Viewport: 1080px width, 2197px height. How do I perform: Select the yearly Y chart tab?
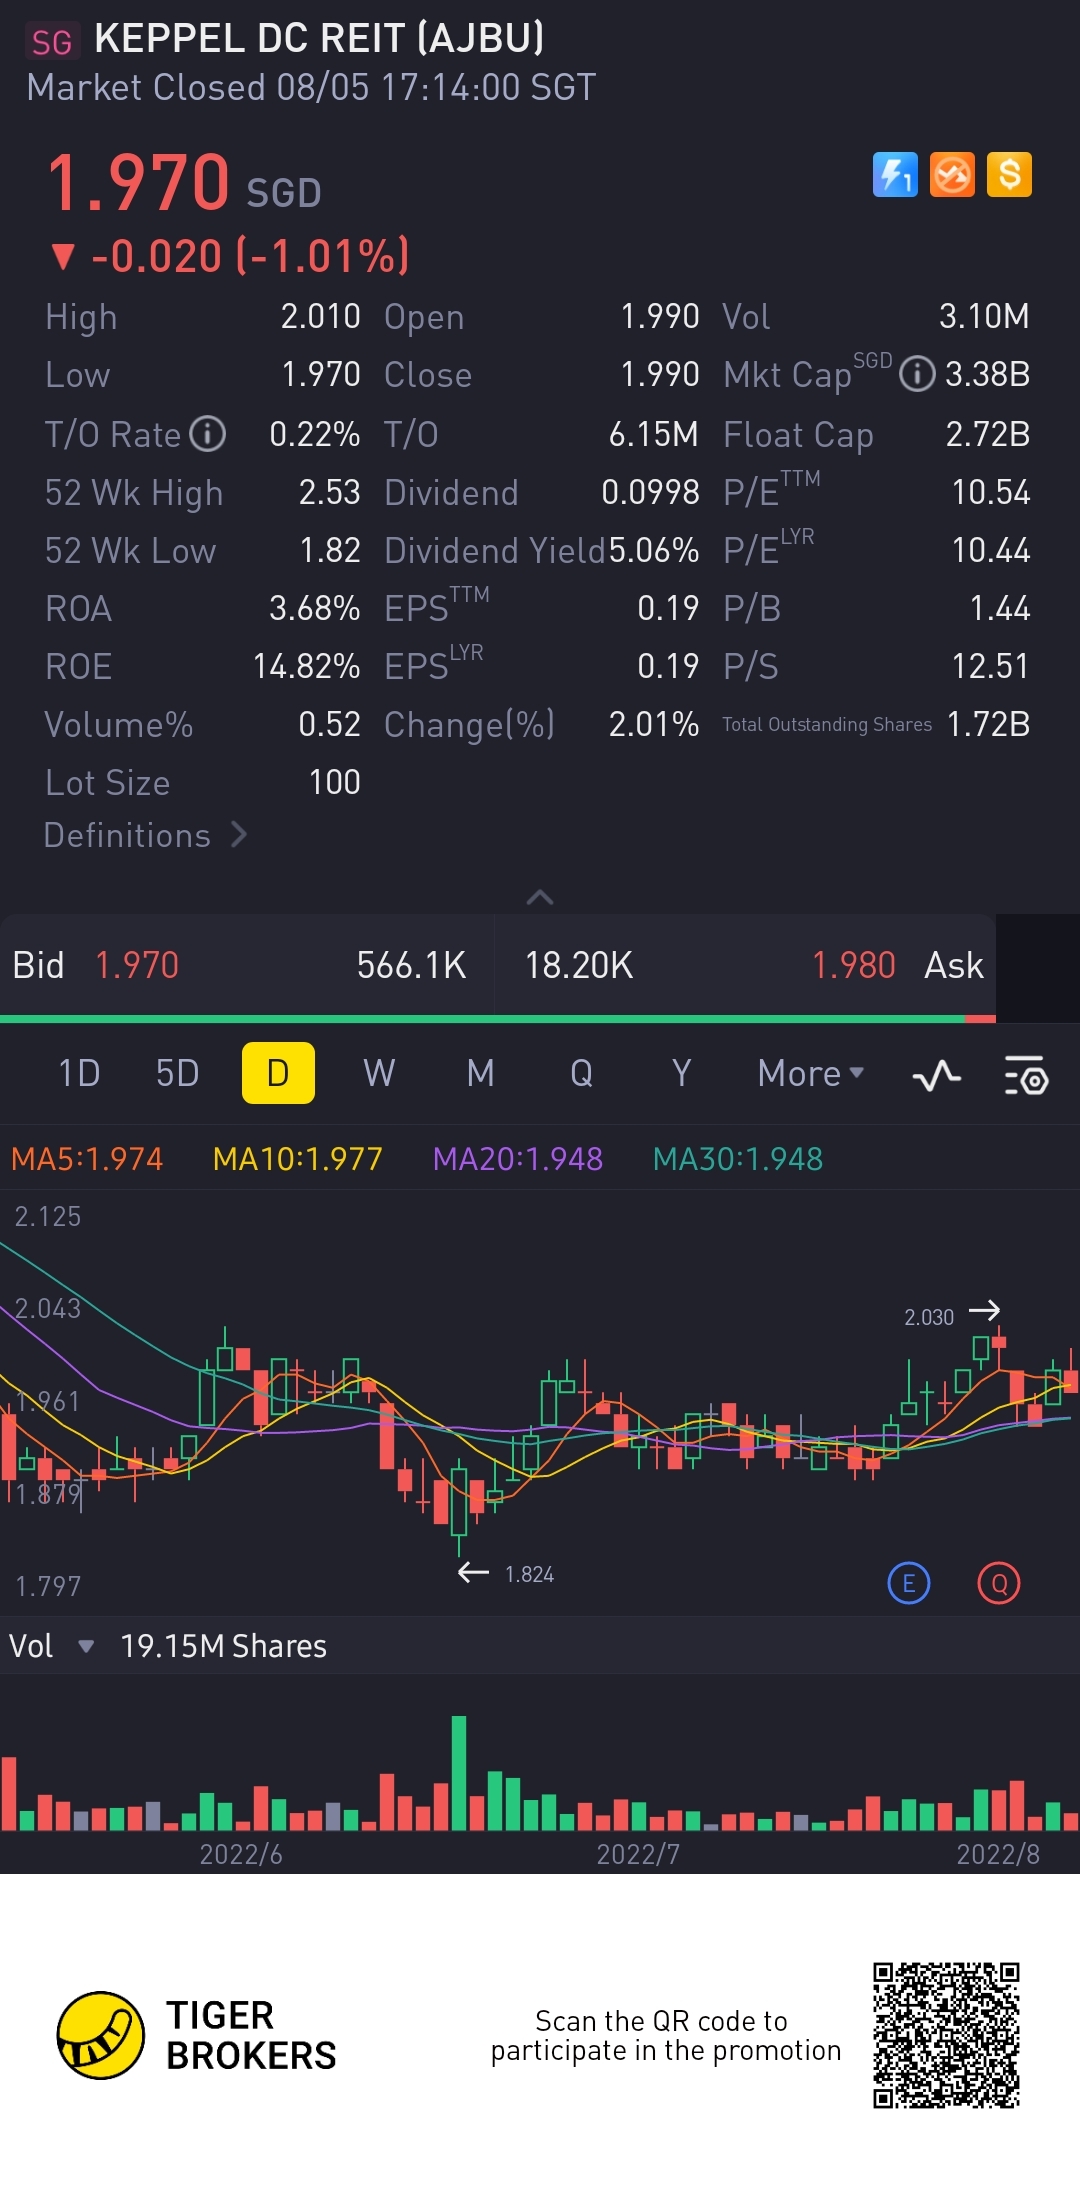[682, 1073]
